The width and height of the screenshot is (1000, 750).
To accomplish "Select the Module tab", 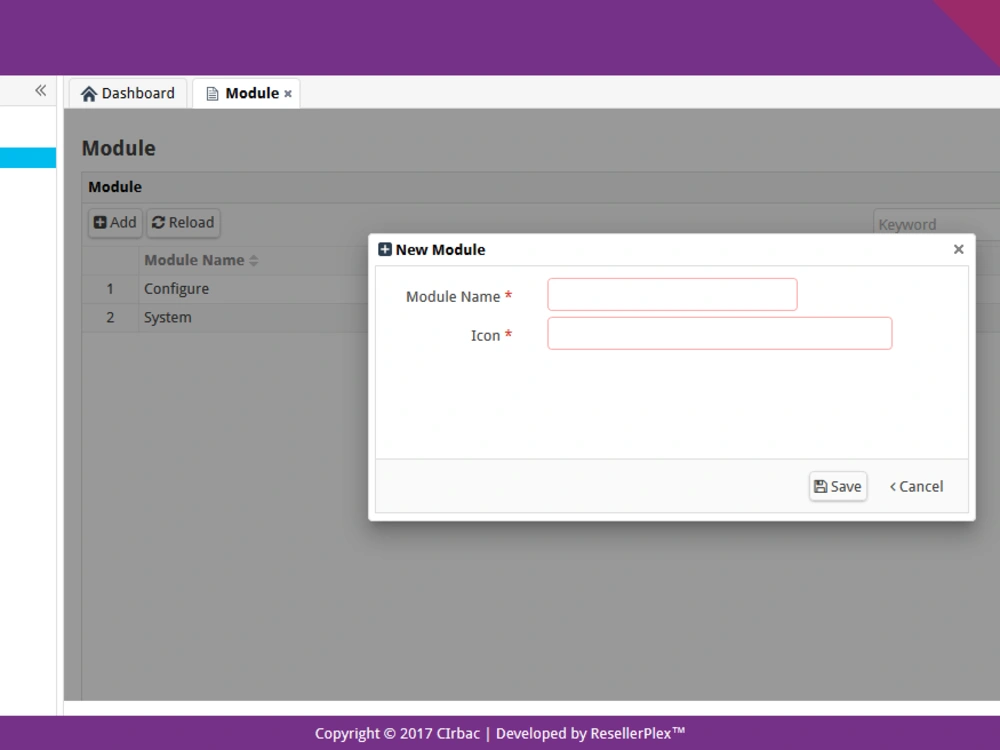I will coord(253,93).
